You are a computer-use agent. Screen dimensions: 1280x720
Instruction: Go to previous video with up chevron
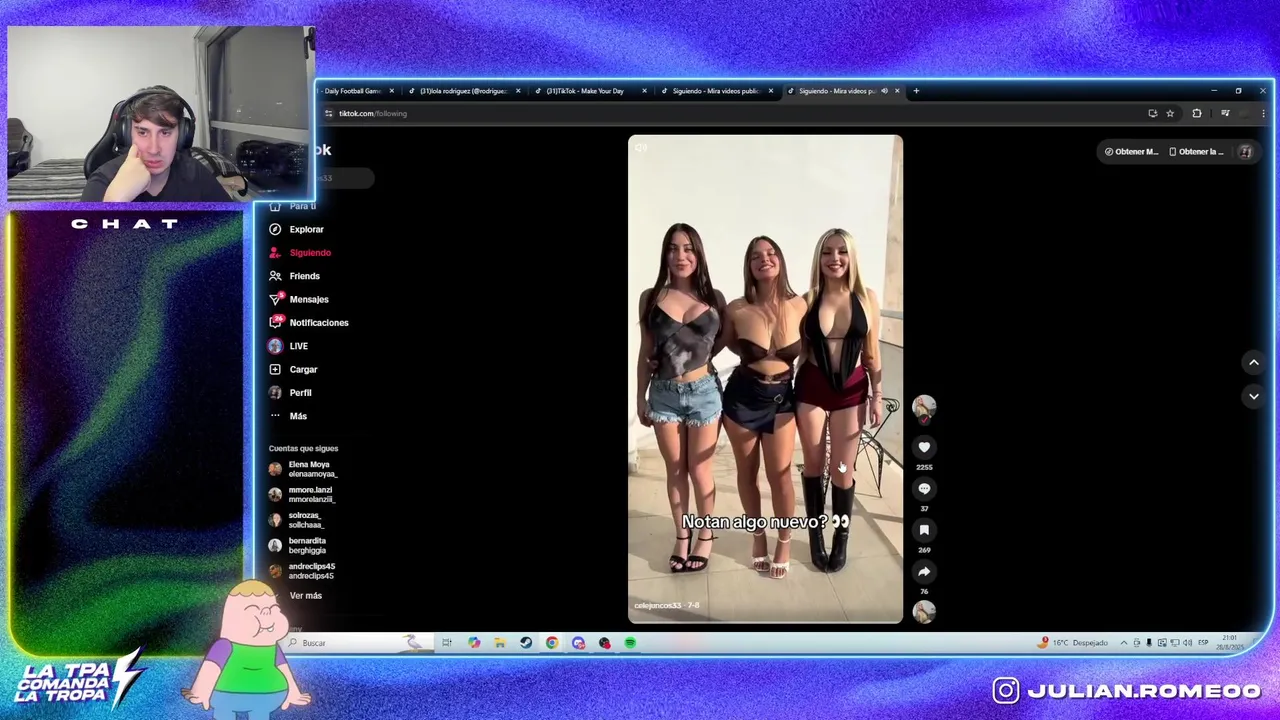[x=1253, y=363]
